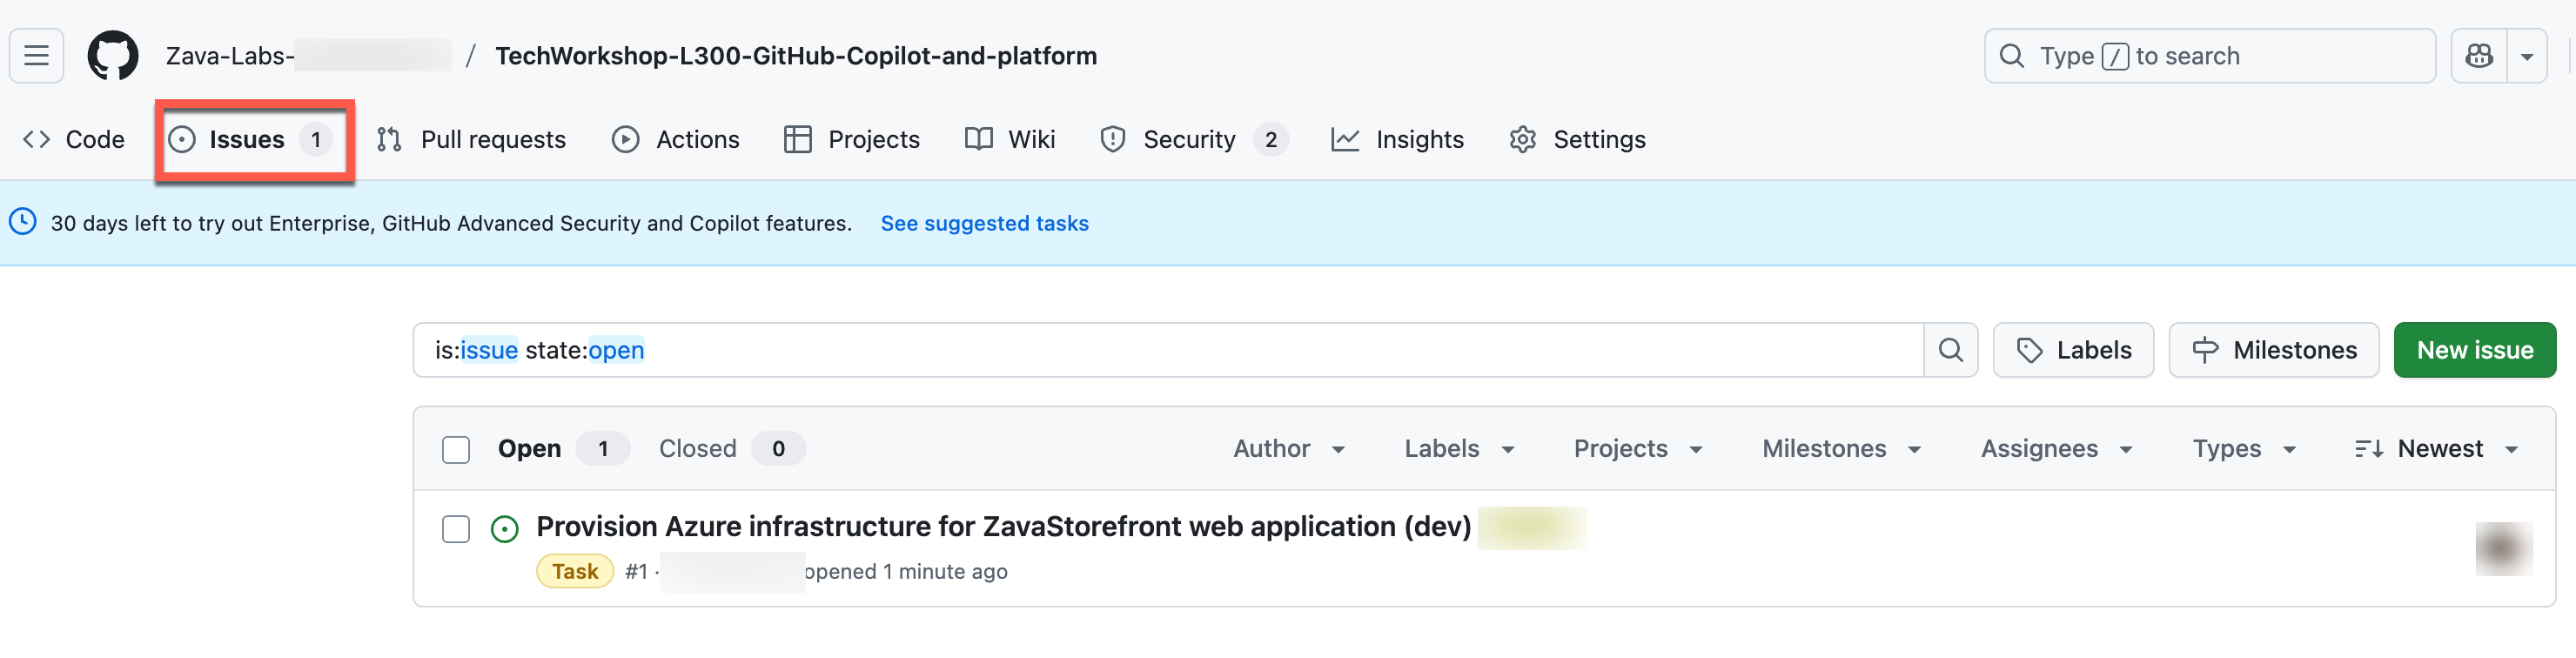Open the Copilot chat icon
This screenshot has width=2576, height=658.
(x=2479, y=56)
